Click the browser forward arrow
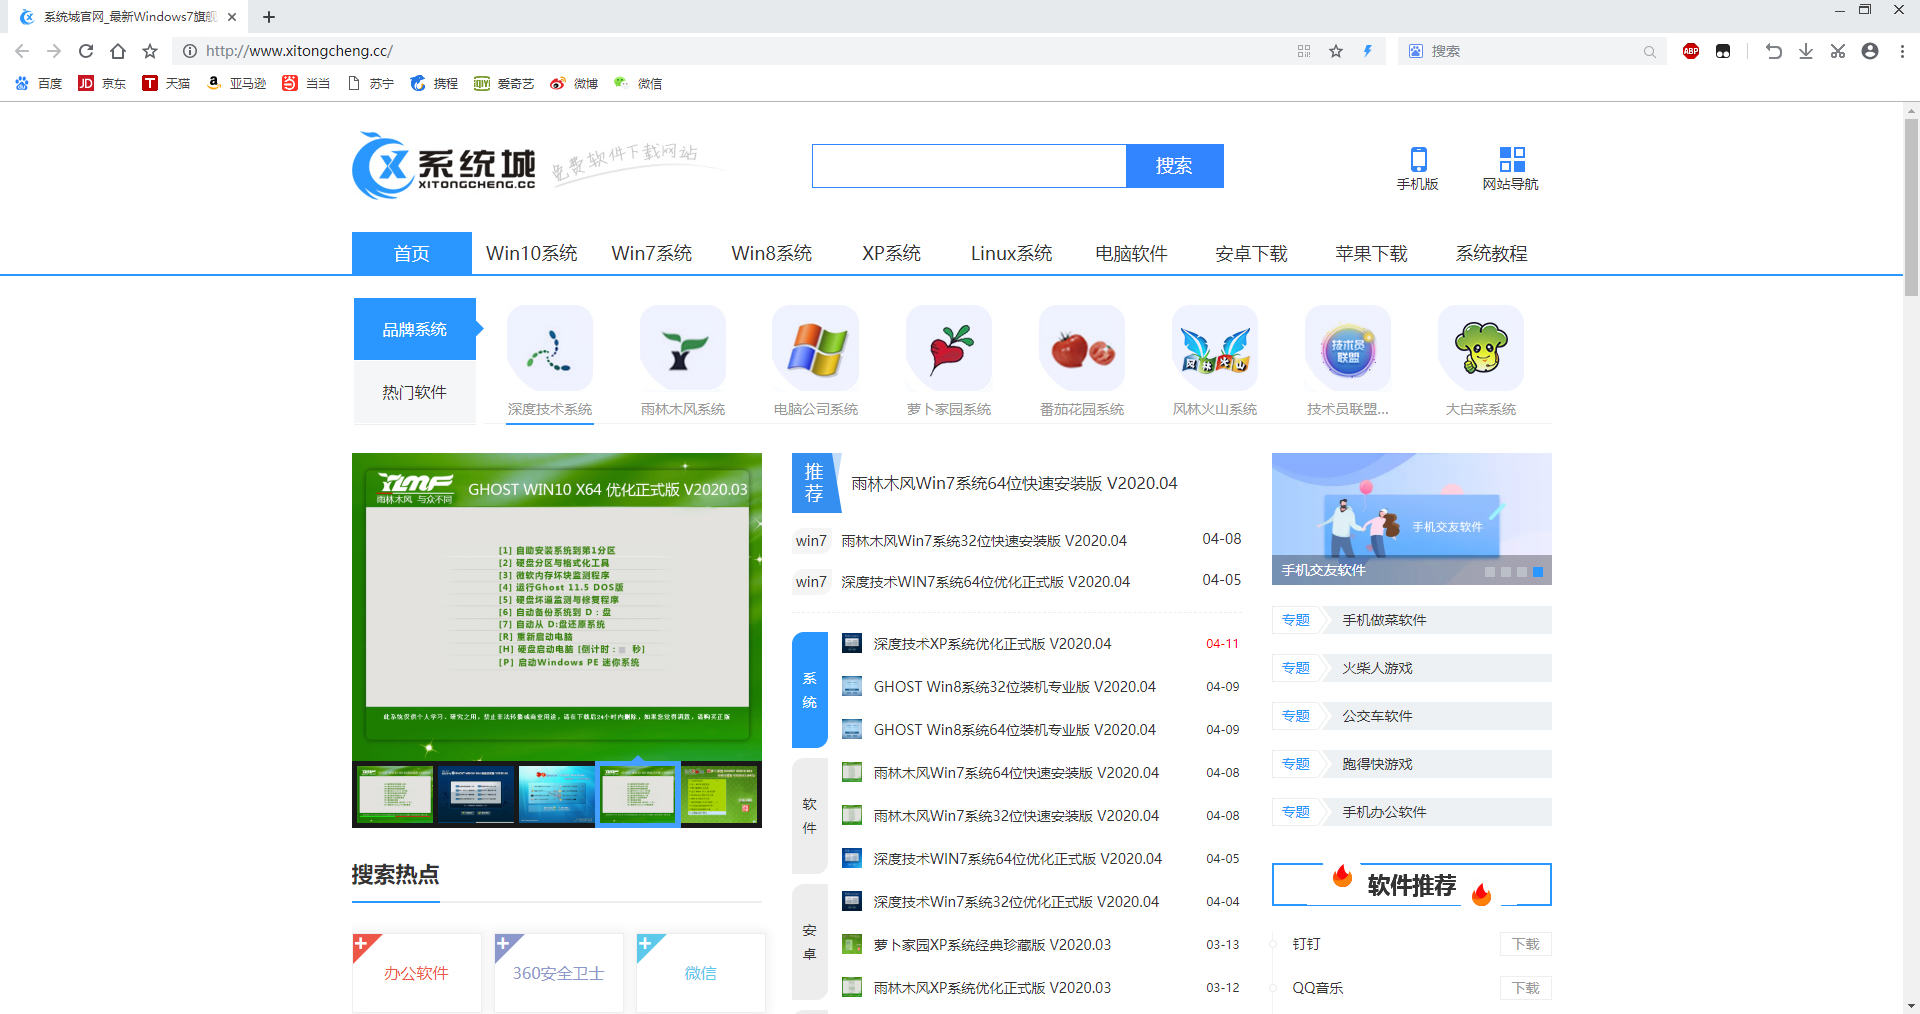The width and height of the screenshot is (1920, 1014). point(54,51)
